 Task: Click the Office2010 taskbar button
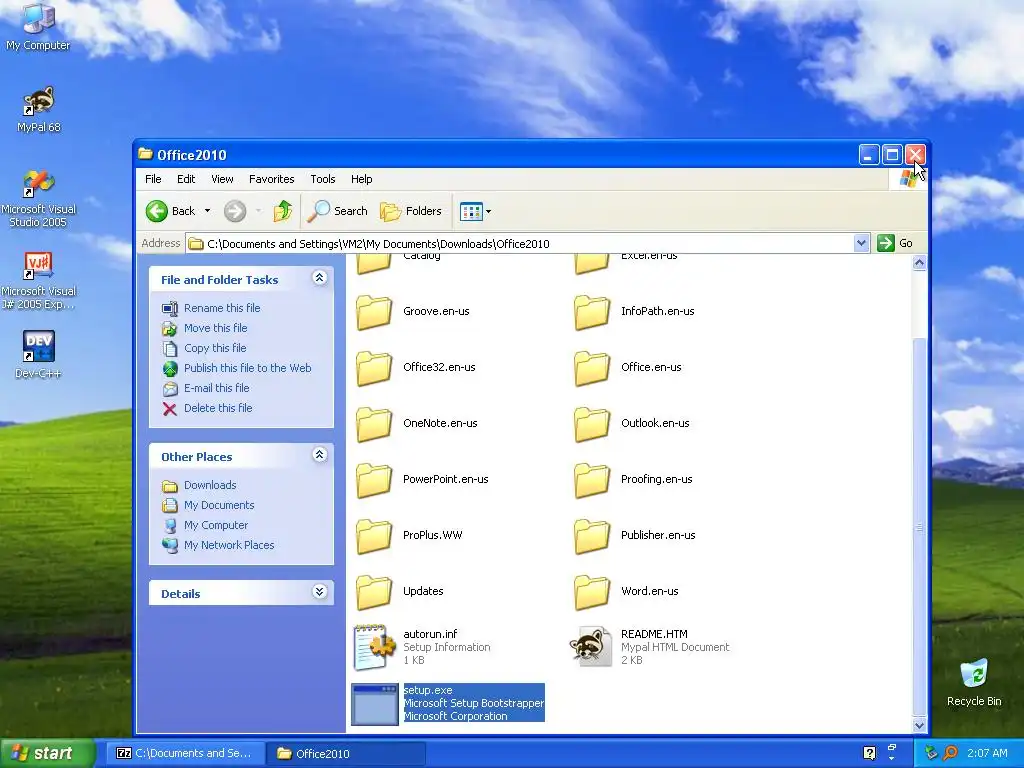(346, 753)
